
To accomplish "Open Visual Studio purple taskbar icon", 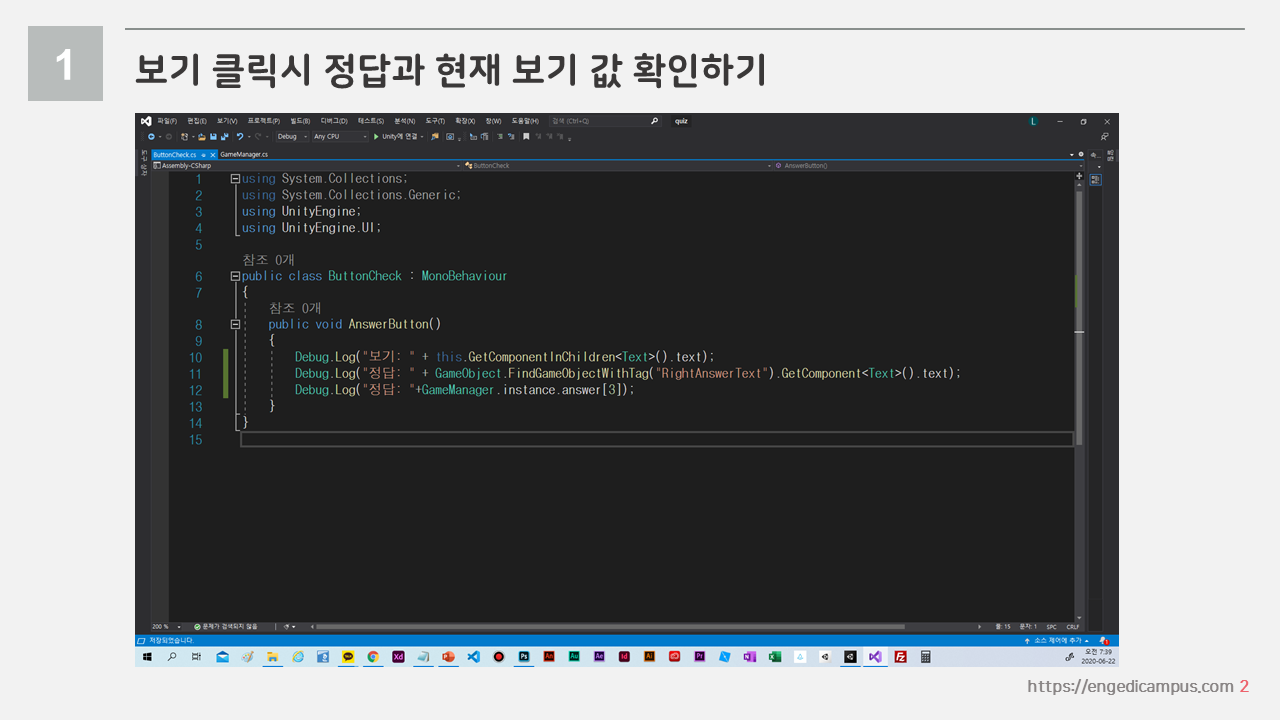I will coord(875,657).
